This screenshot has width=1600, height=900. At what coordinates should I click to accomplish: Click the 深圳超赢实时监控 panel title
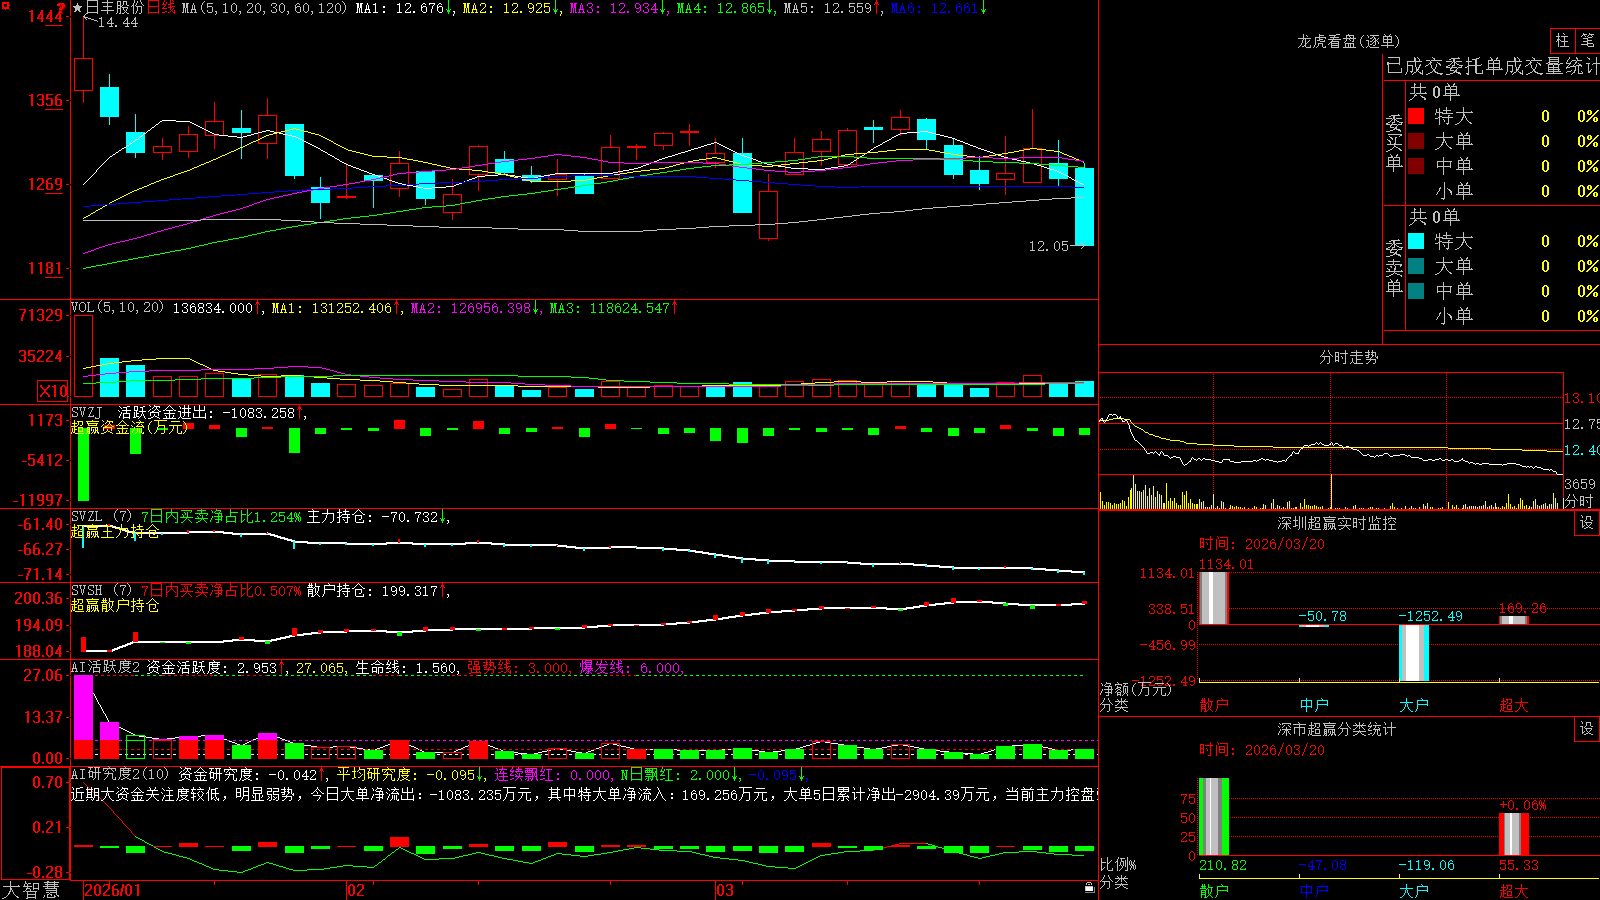pos(1337,523)
